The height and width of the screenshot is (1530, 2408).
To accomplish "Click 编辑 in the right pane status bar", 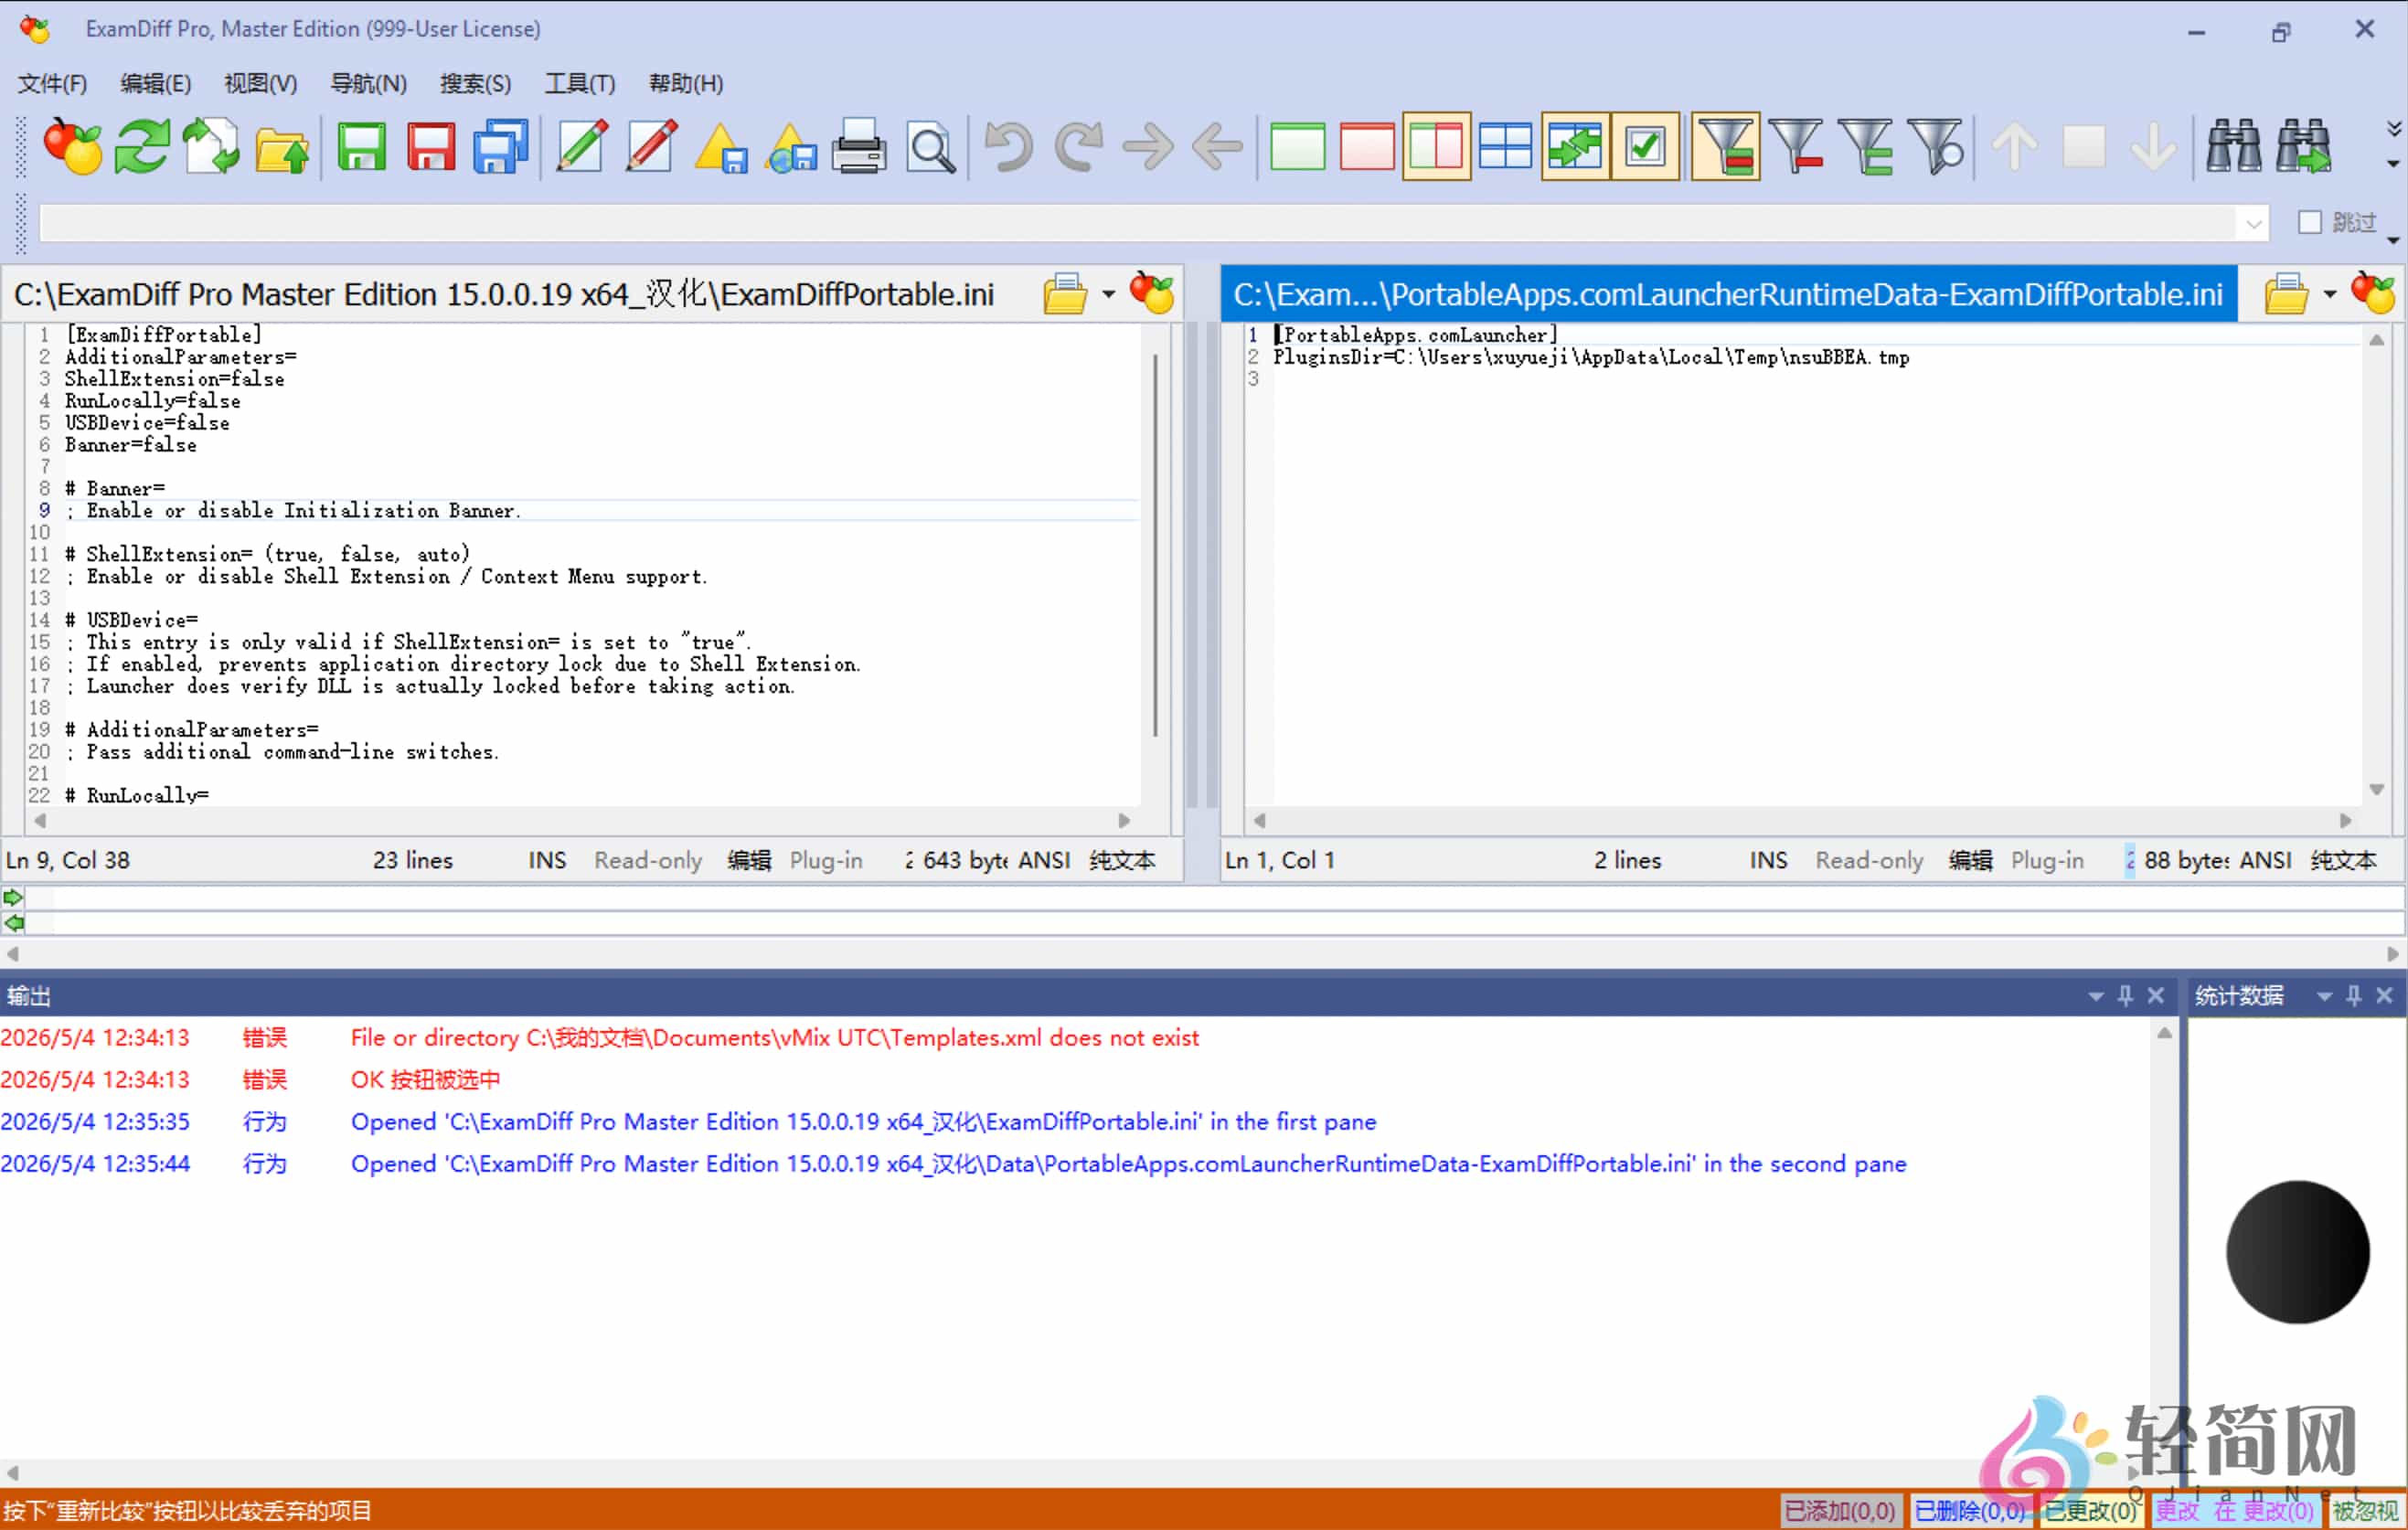I will click(1970, 860).
